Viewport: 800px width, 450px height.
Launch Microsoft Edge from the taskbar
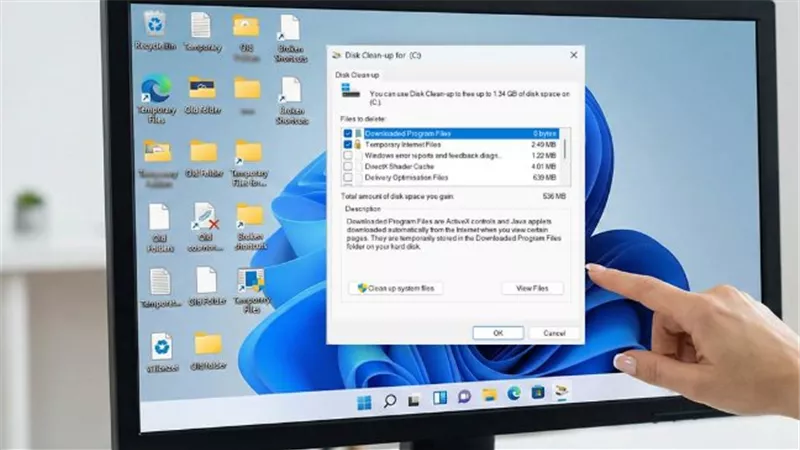[514, 393]
